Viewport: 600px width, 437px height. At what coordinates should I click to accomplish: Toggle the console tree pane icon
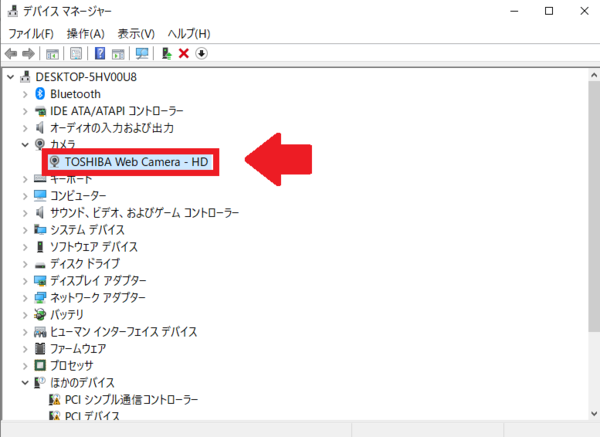(x=52, y=54)
